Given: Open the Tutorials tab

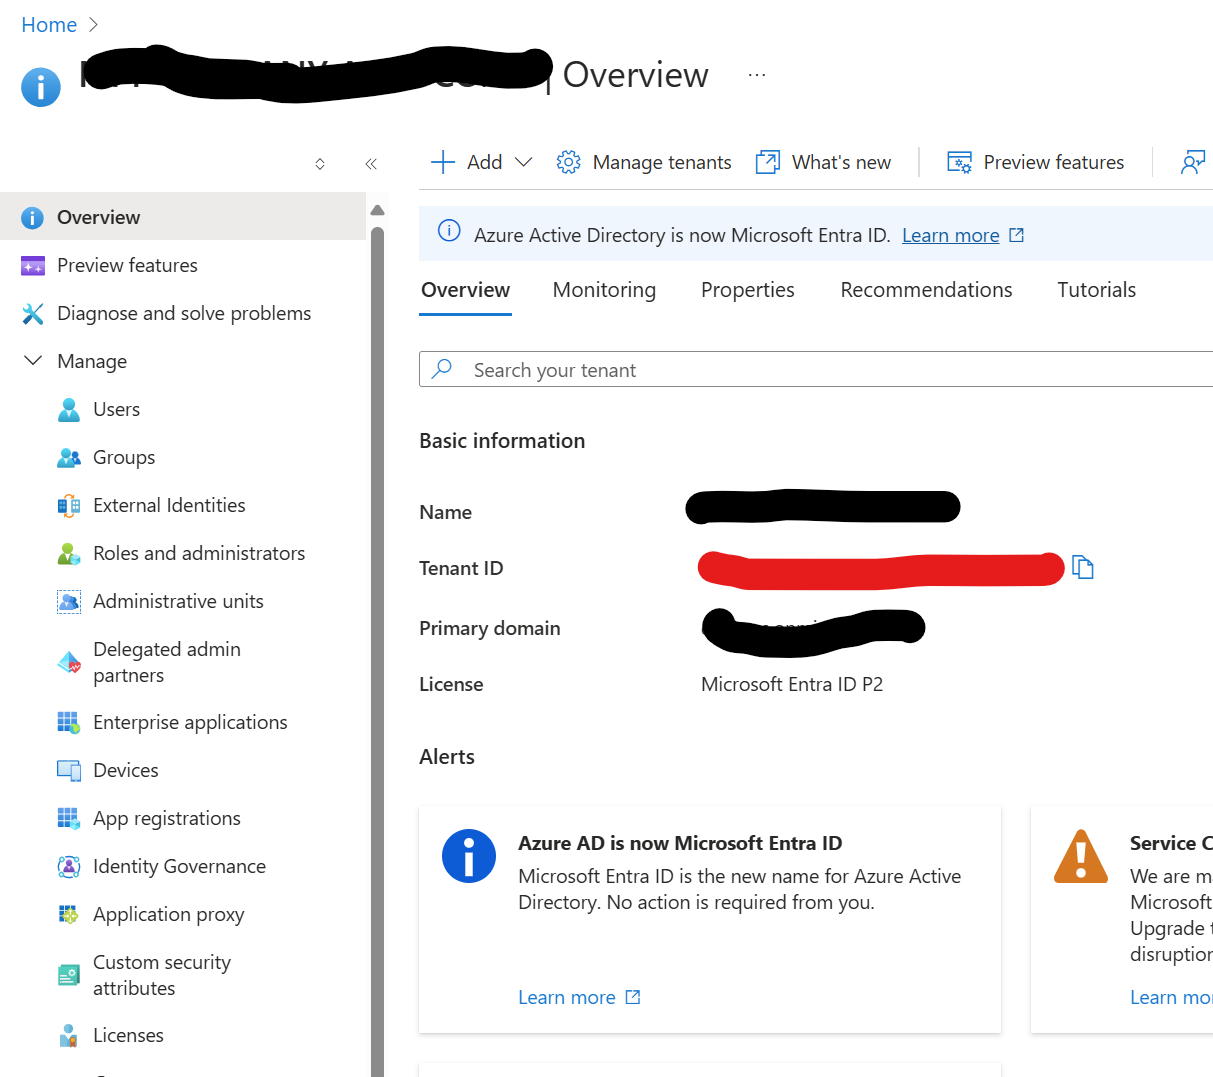Looking at the screenshot, I should pos(1096,290).
